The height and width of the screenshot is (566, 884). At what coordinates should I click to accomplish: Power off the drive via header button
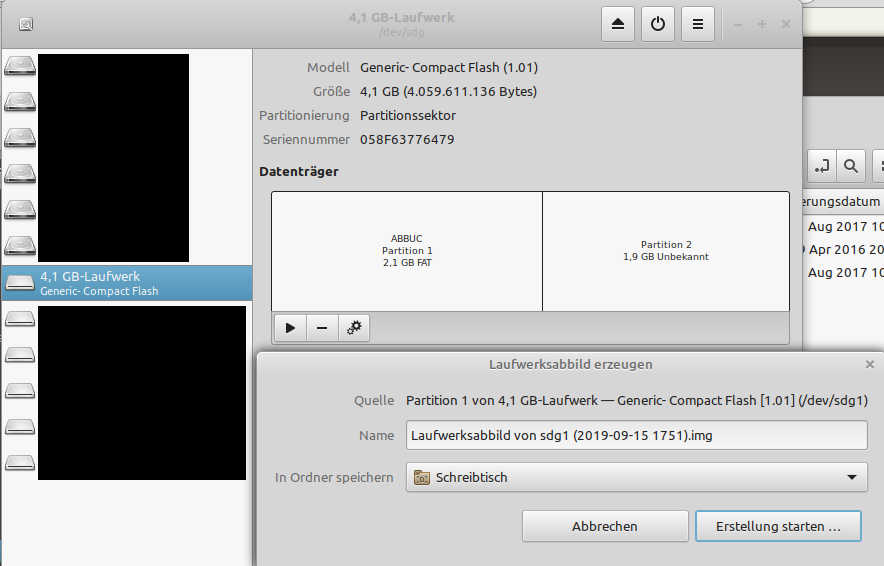click(x=658, y=24)
